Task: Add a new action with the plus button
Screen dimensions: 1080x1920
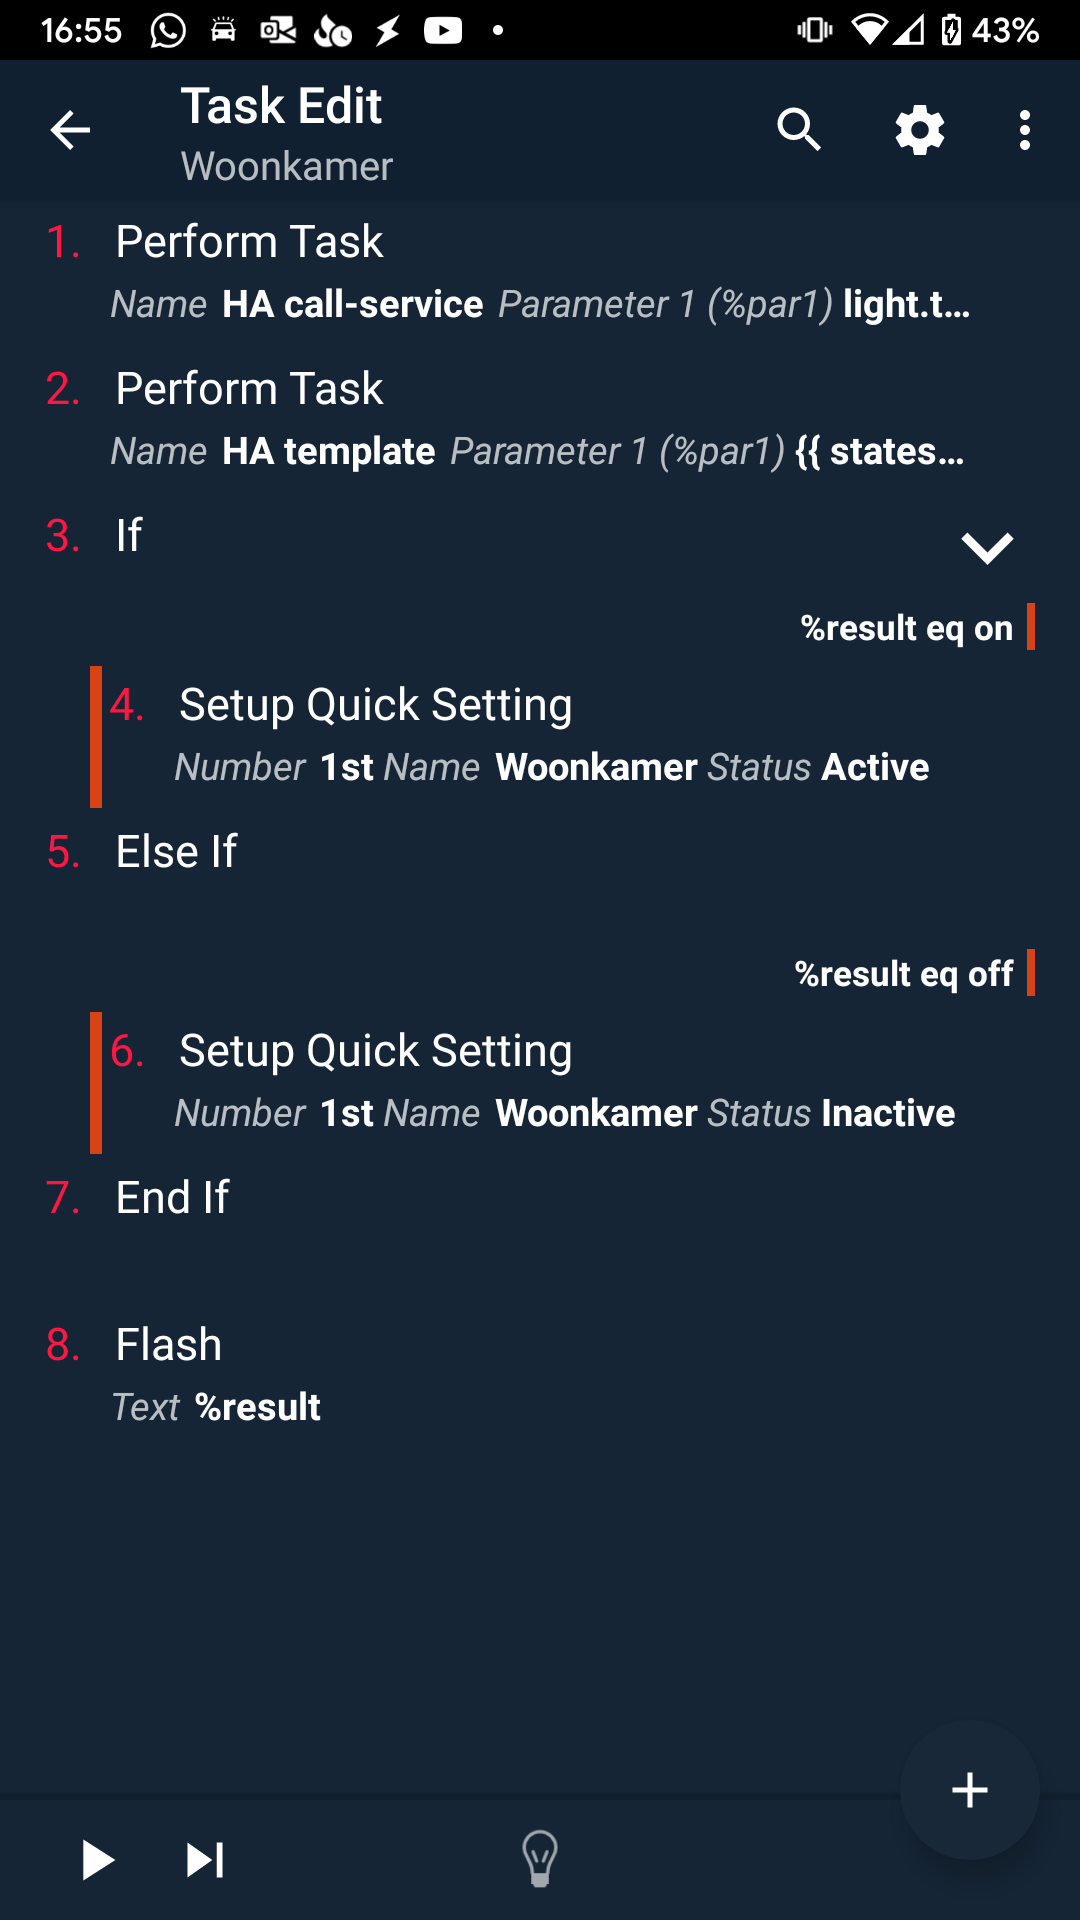Action: tap(968, 1790)
